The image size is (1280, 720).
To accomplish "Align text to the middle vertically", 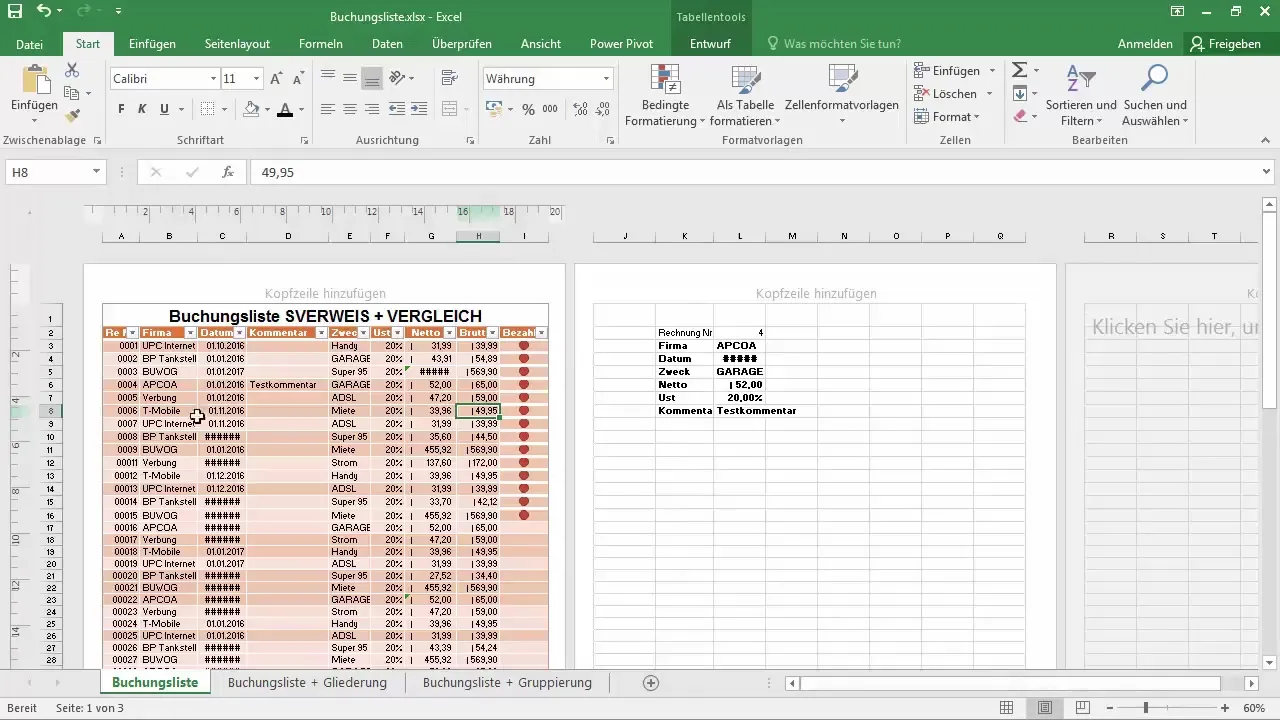I will (x=349, y=78).
